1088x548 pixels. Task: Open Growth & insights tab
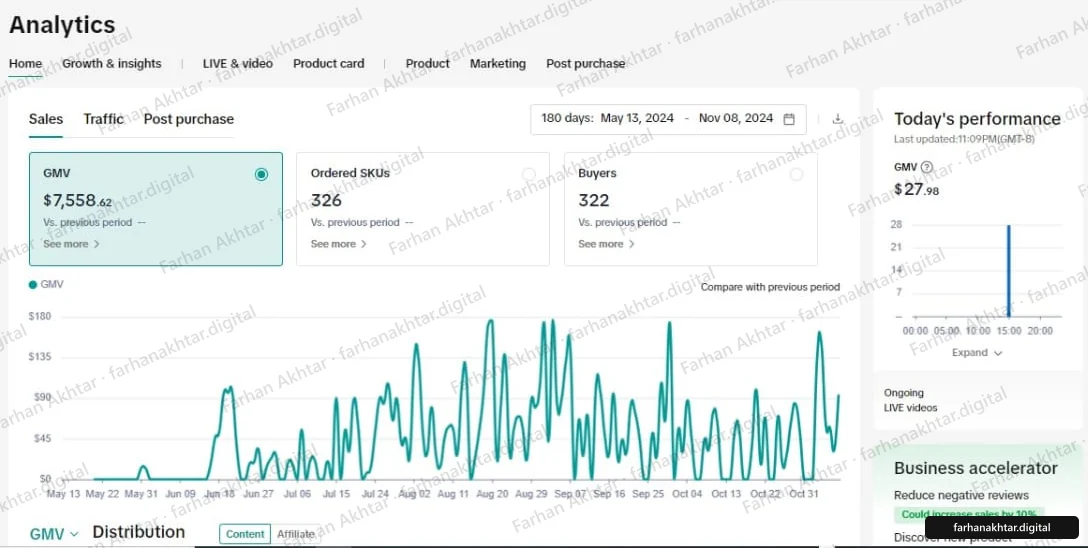pos(112,64)
